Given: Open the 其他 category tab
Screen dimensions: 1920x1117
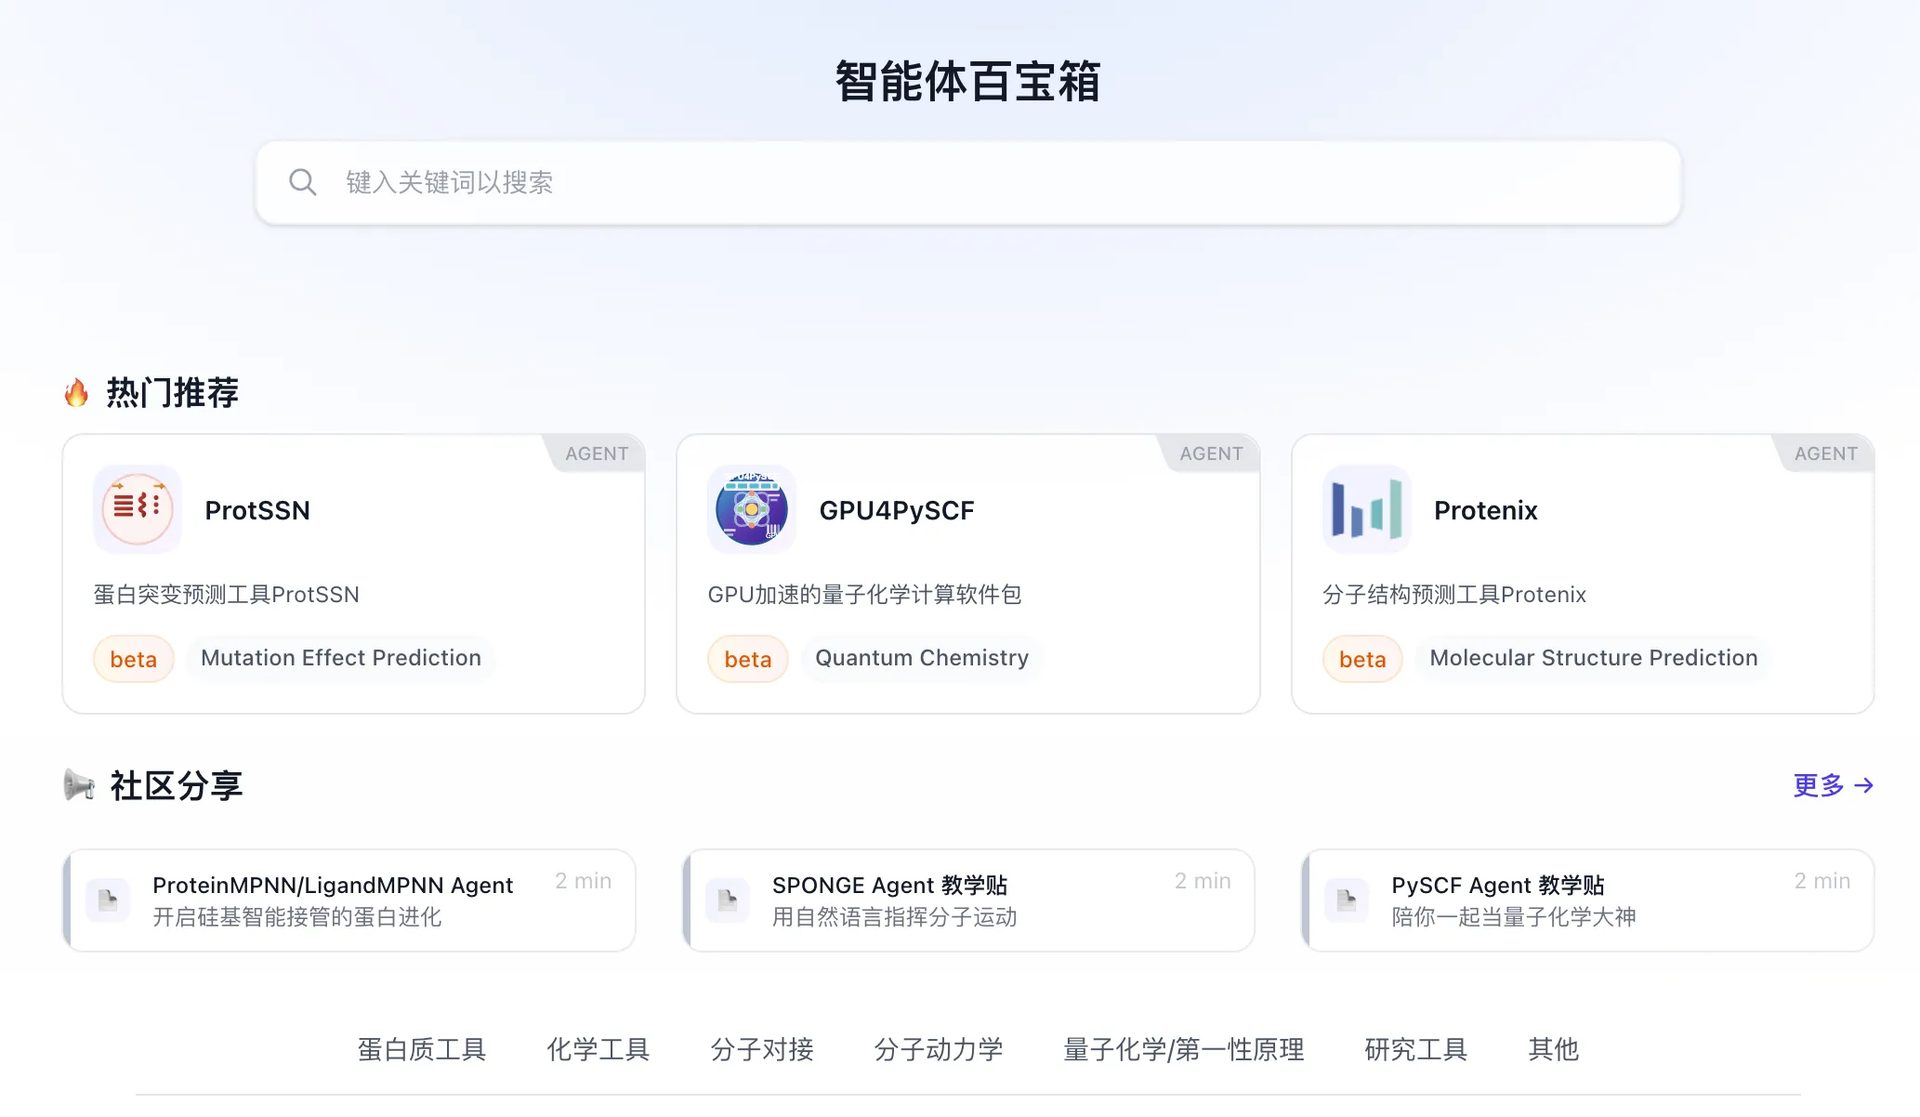Looking at the screenshot, I should click(1553, 1049).
